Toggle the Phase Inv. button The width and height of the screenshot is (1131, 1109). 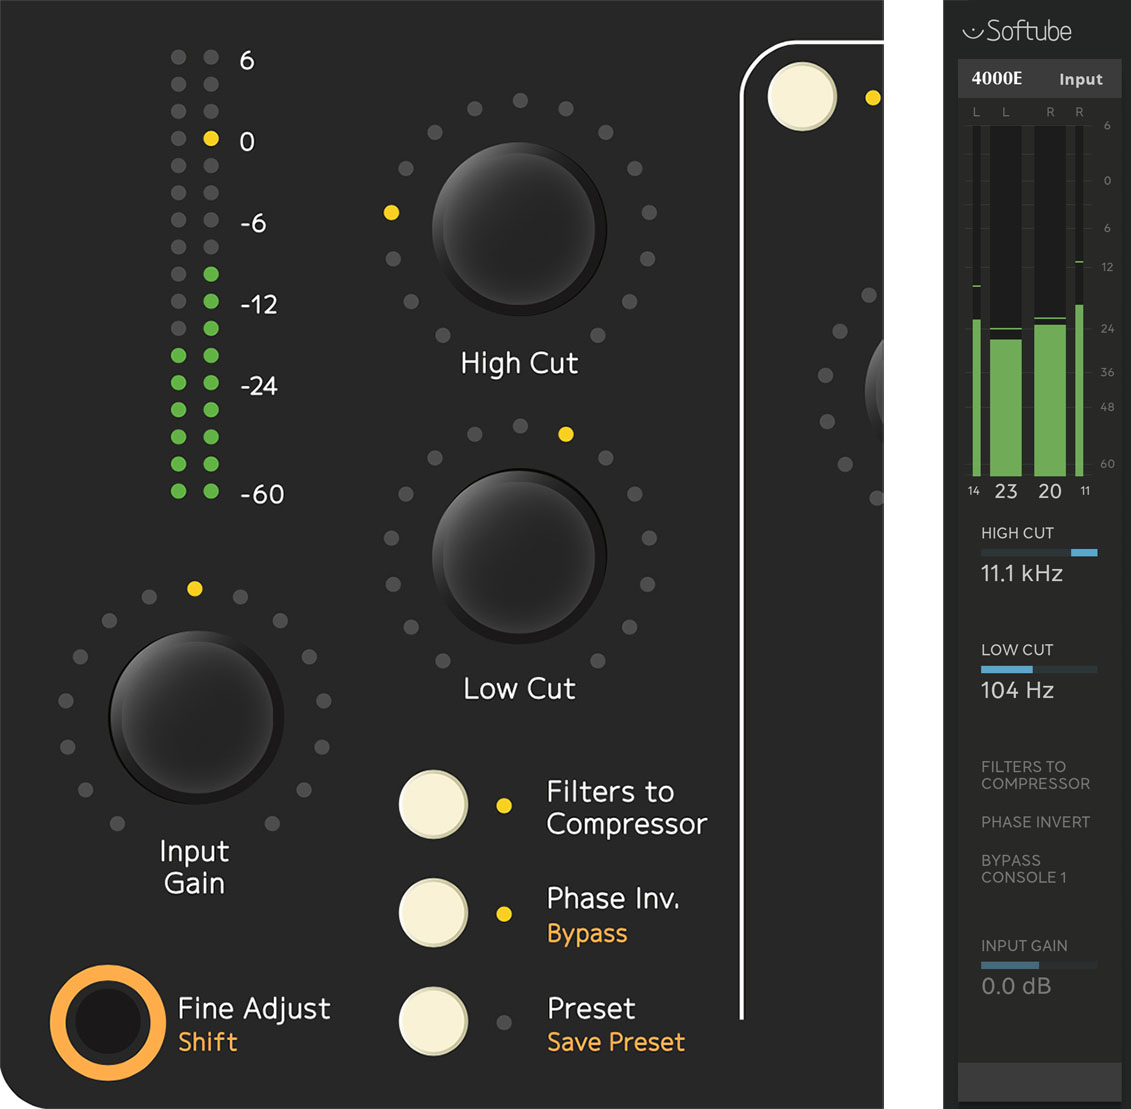tap(433, 913)
